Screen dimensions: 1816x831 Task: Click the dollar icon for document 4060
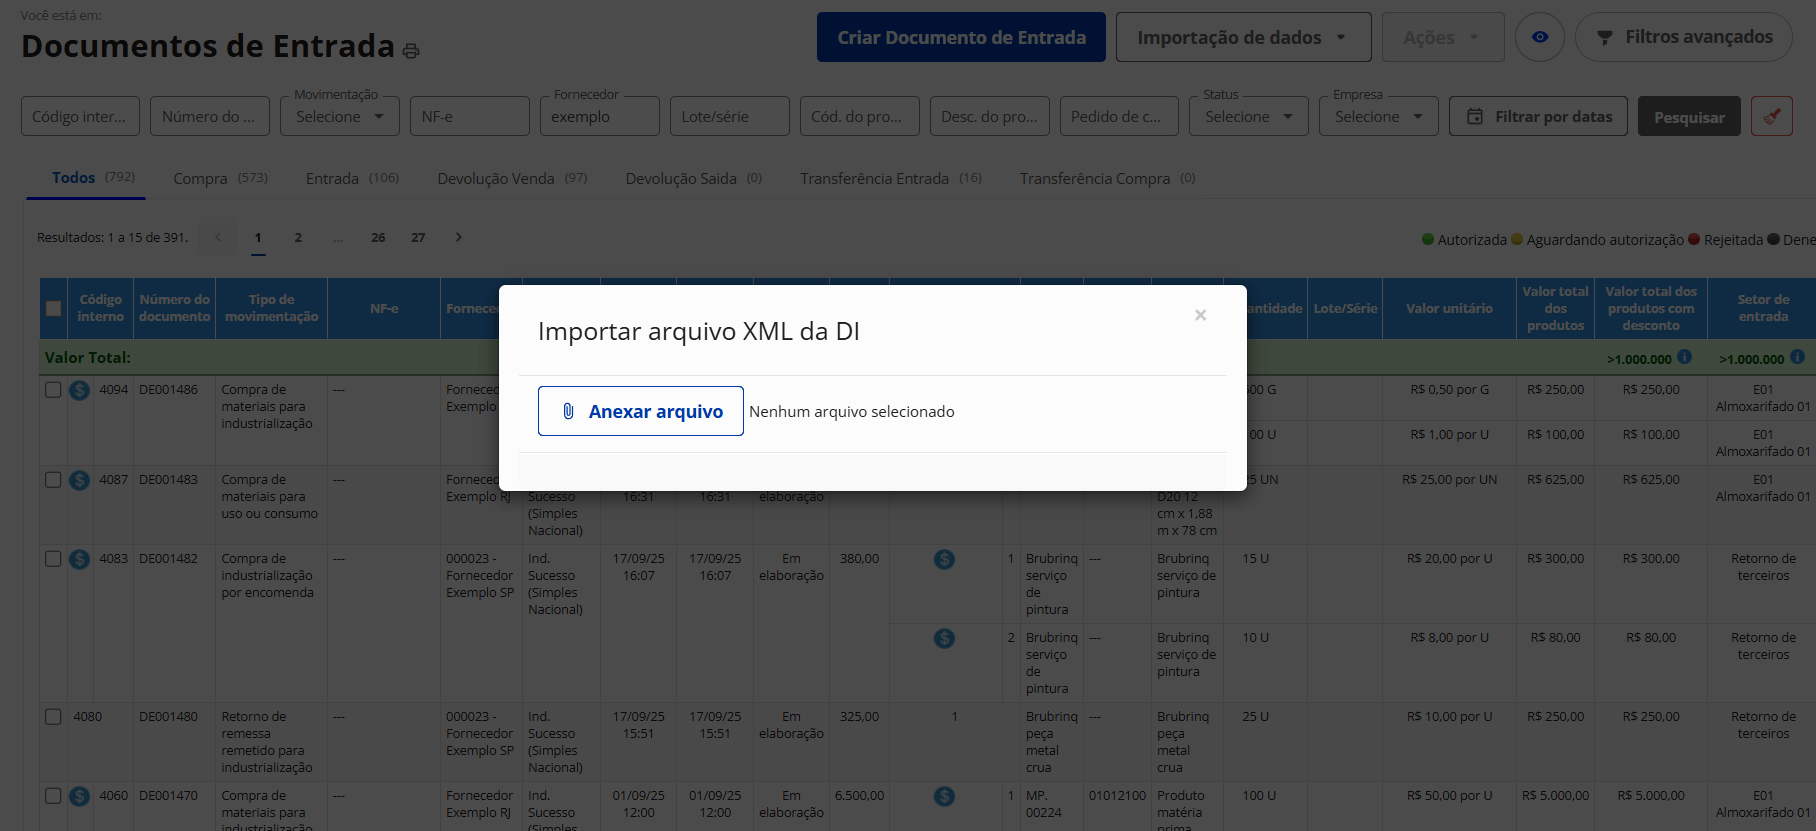[x=80, y=796]
